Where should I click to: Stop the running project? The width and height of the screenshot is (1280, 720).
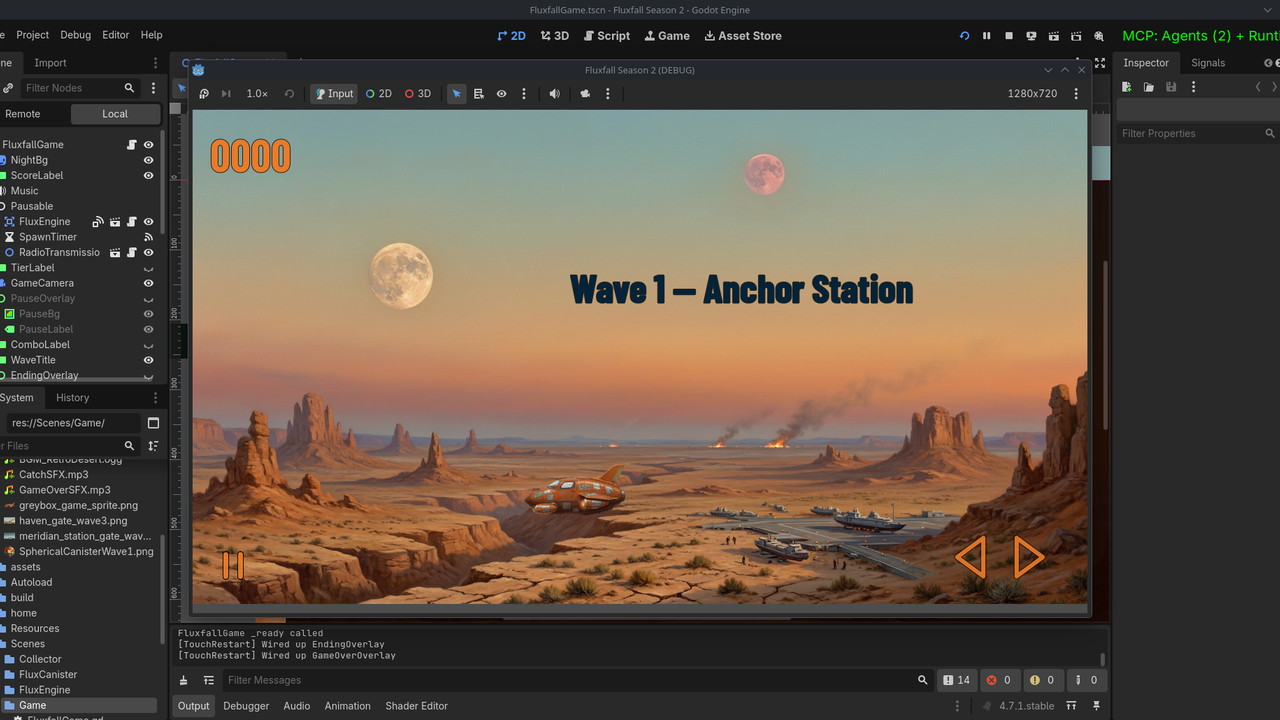pyautogui.click(x=1009, y=35)
